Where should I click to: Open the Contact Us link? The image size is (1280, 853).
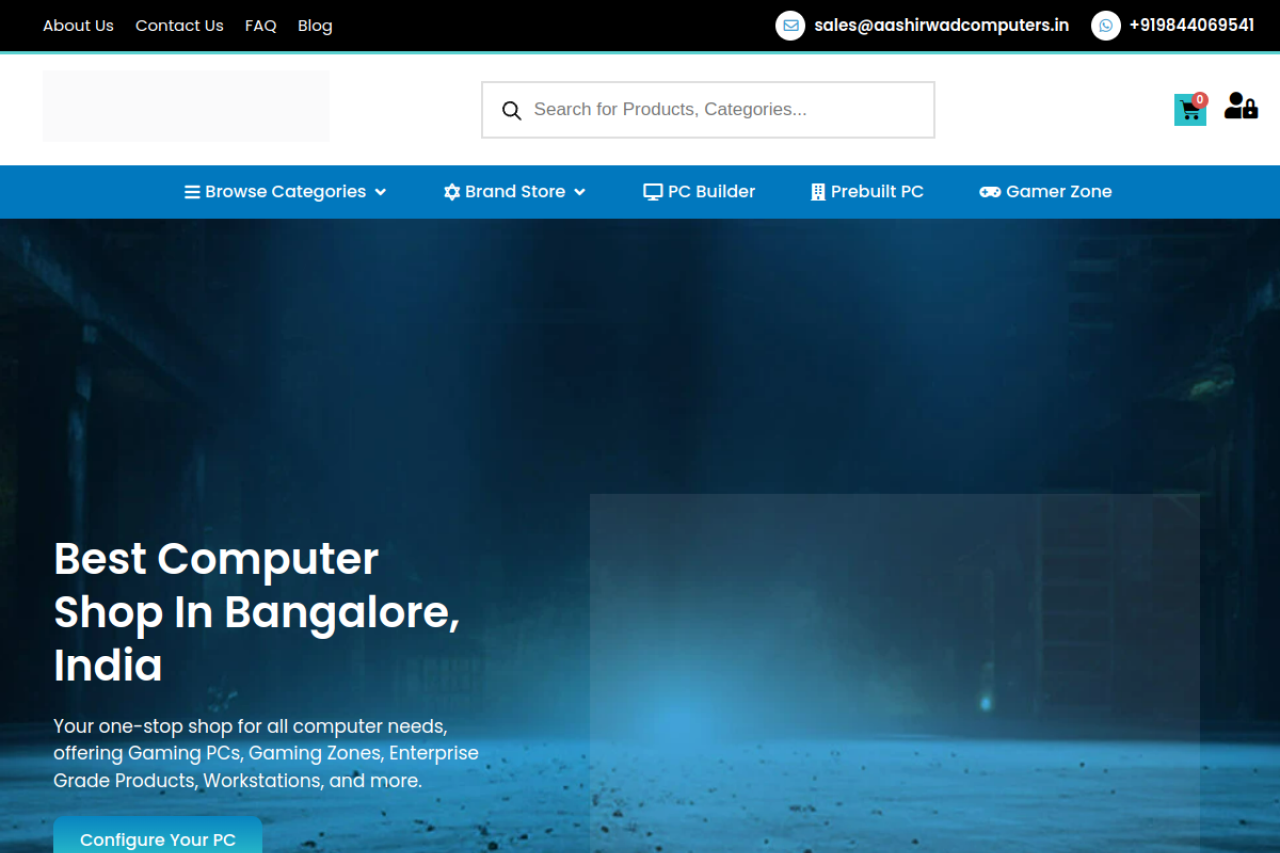pyautogui.click(x=180, y=26)
